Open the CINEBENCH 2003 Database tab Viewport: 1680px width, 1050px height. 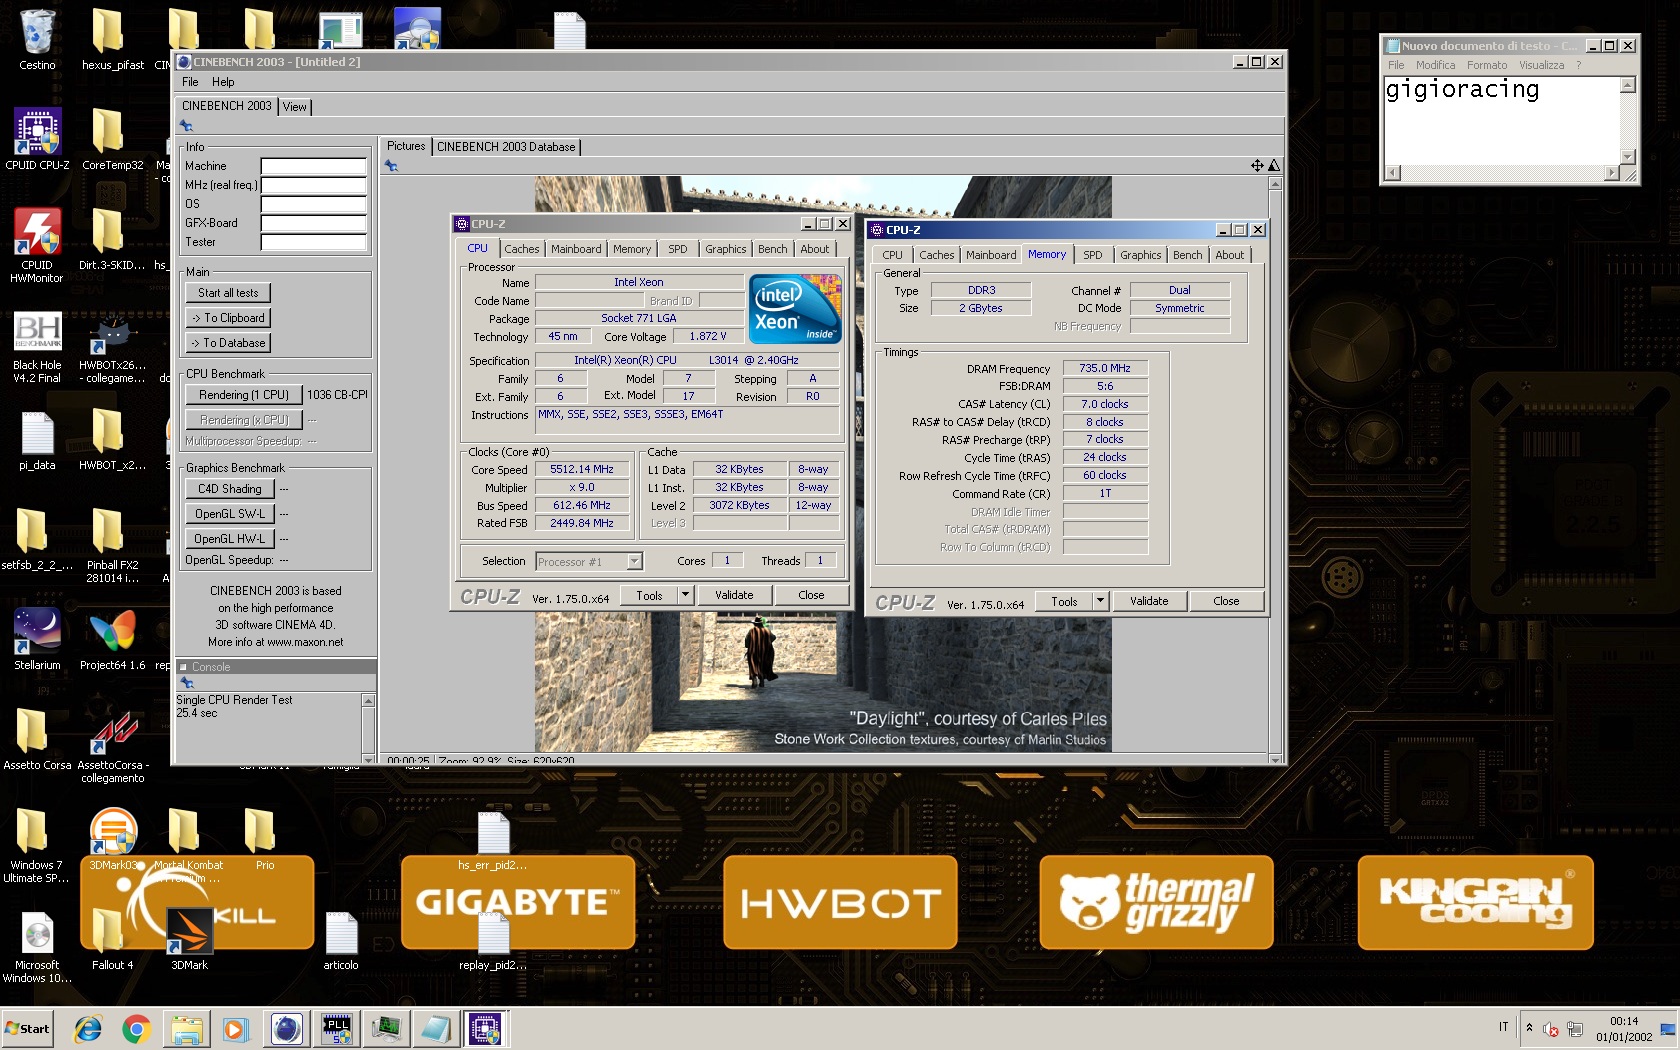pyautogui.click(x=506, y=147)
